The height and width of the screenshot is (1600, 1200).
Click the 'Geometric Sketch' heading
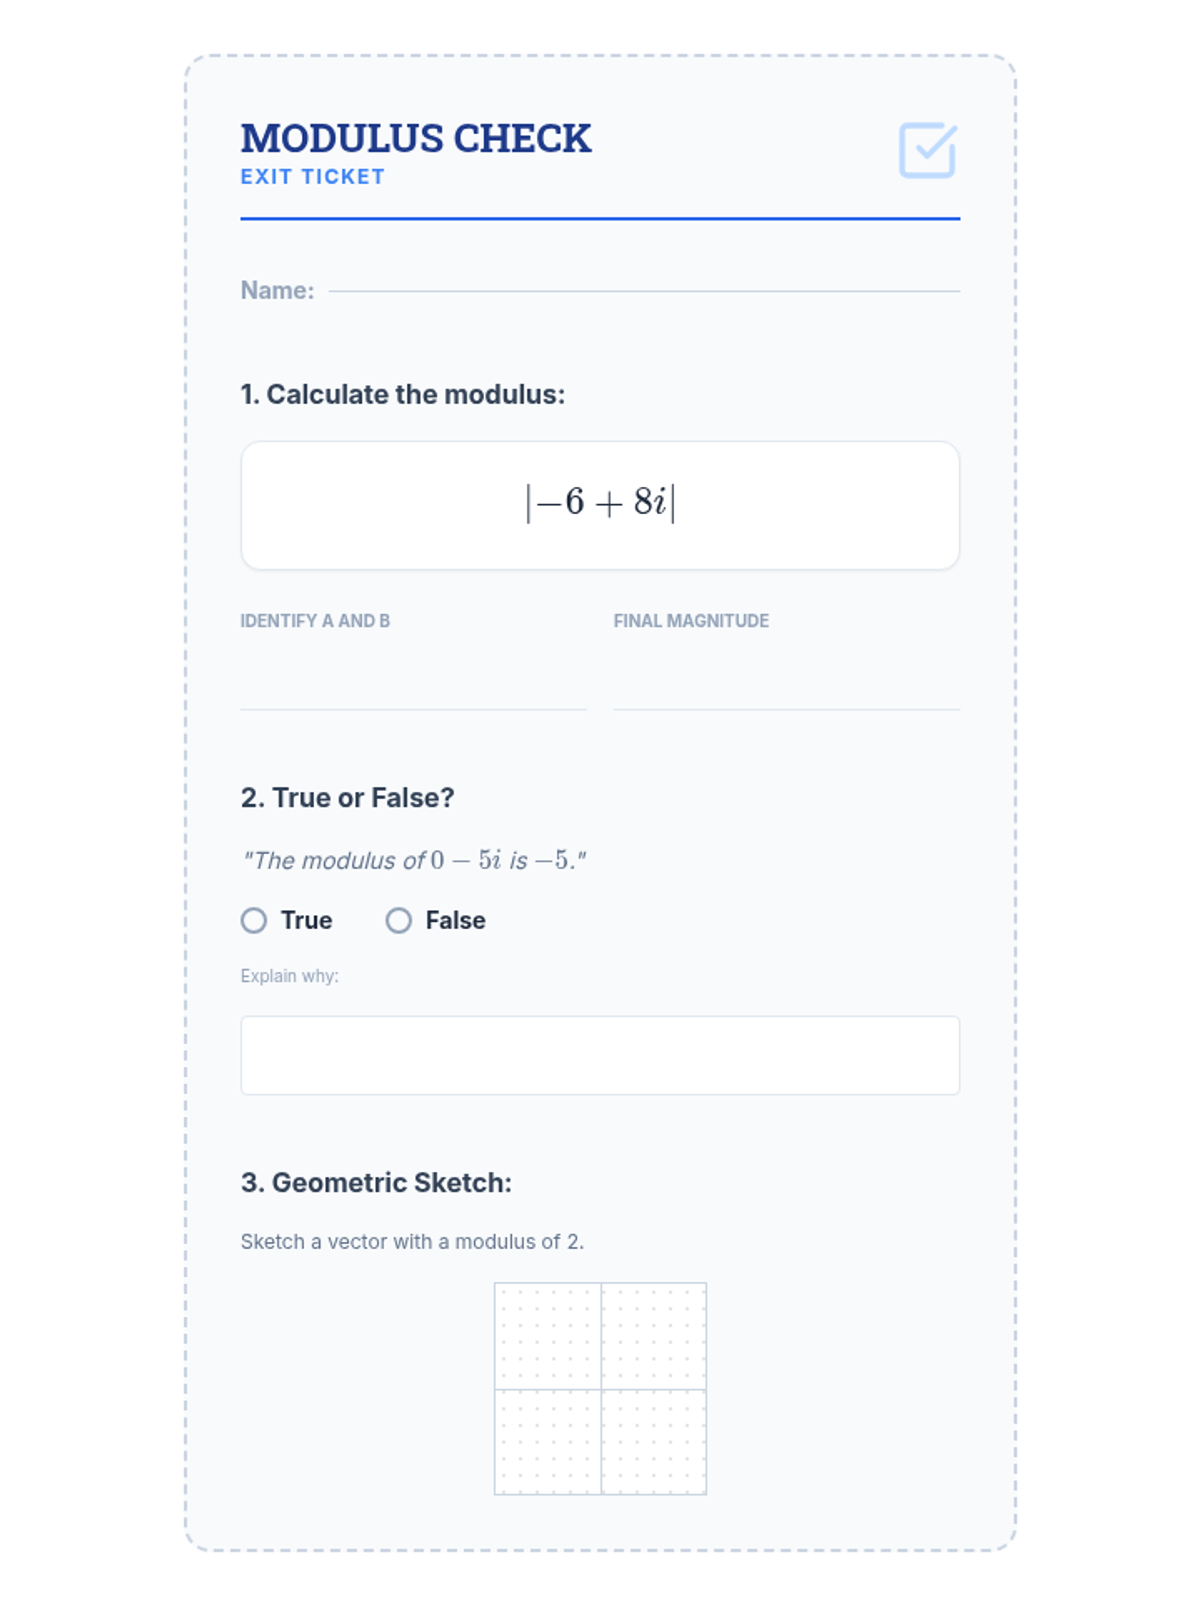(x=376, y=1183)
